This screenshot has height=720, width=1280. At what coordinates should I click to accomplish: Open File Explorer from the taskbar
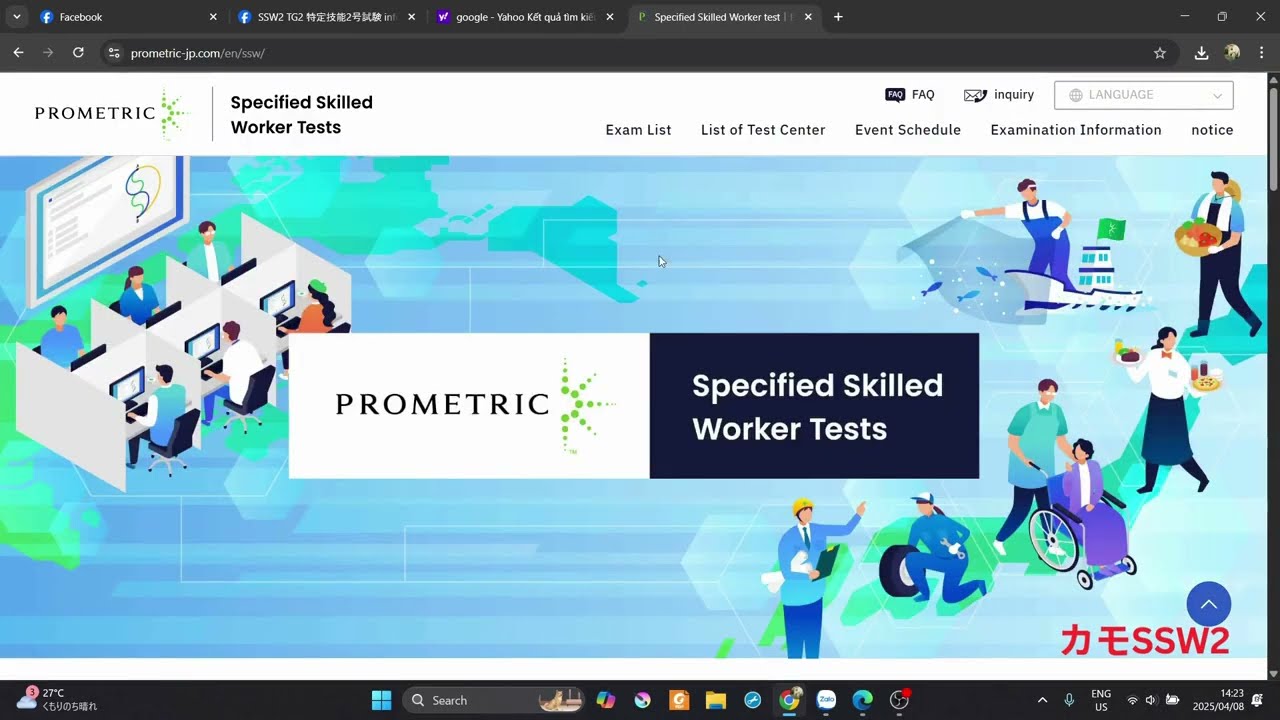715,700
